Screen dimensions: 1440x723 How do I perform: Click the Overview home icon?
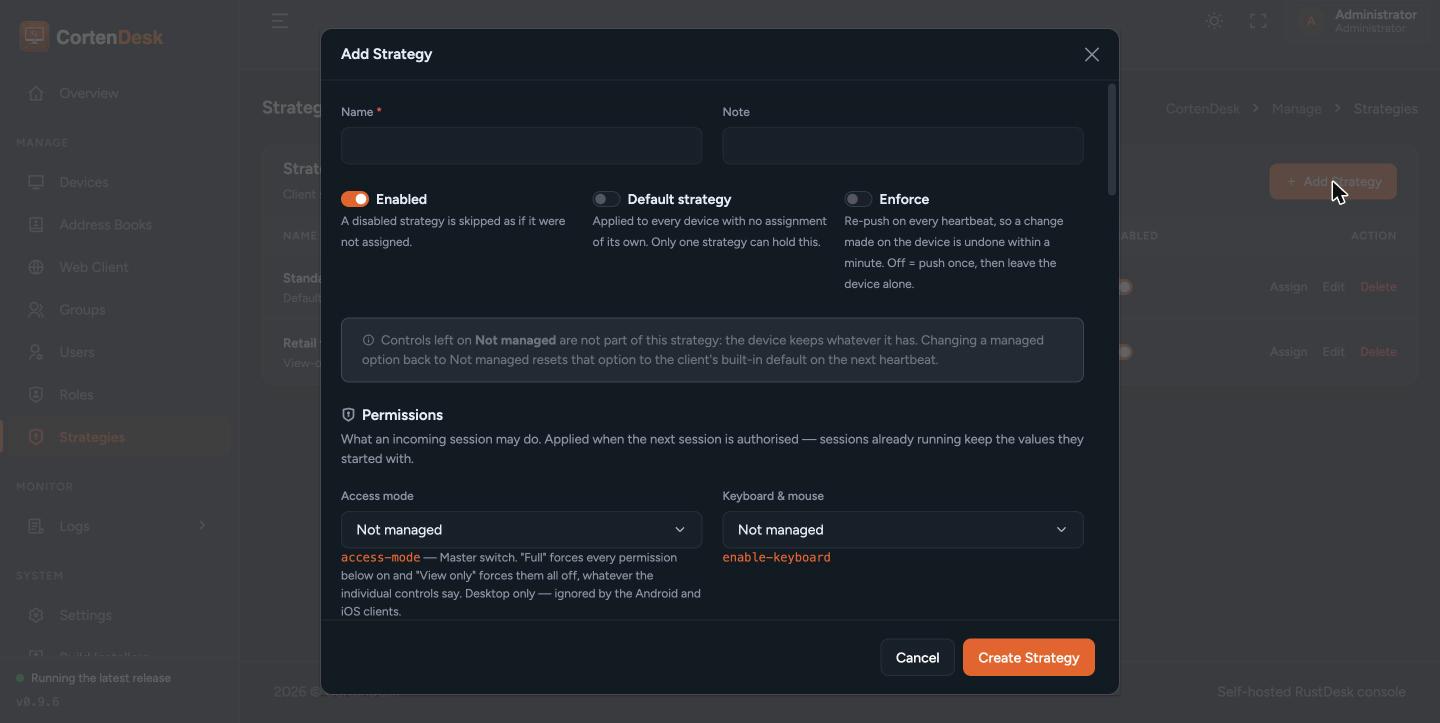click(x=36, y=93)
